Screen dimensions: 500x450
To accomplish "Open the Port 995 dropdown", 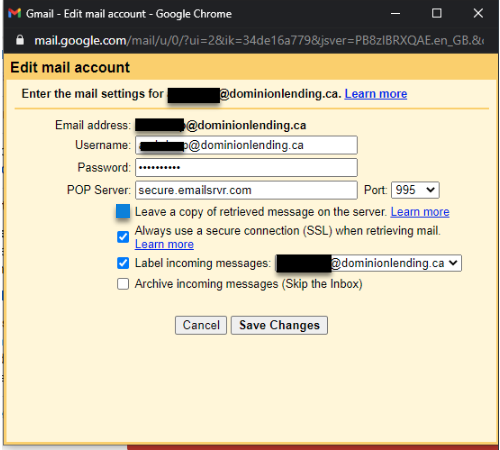I will click(x=415, y=190).
